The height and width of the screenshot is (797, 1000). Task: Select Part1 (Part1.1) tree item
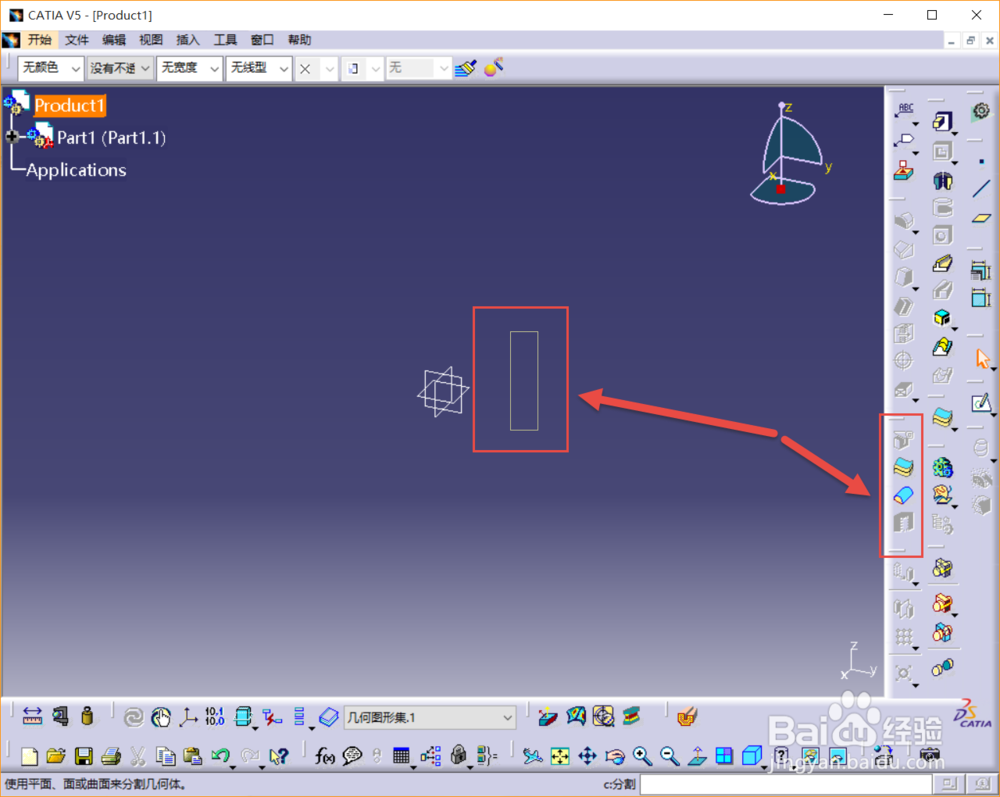pos(112,138)
